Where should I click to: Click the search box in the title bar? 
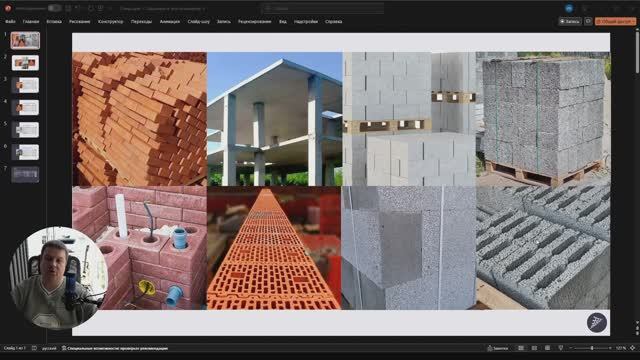(322, 8)
